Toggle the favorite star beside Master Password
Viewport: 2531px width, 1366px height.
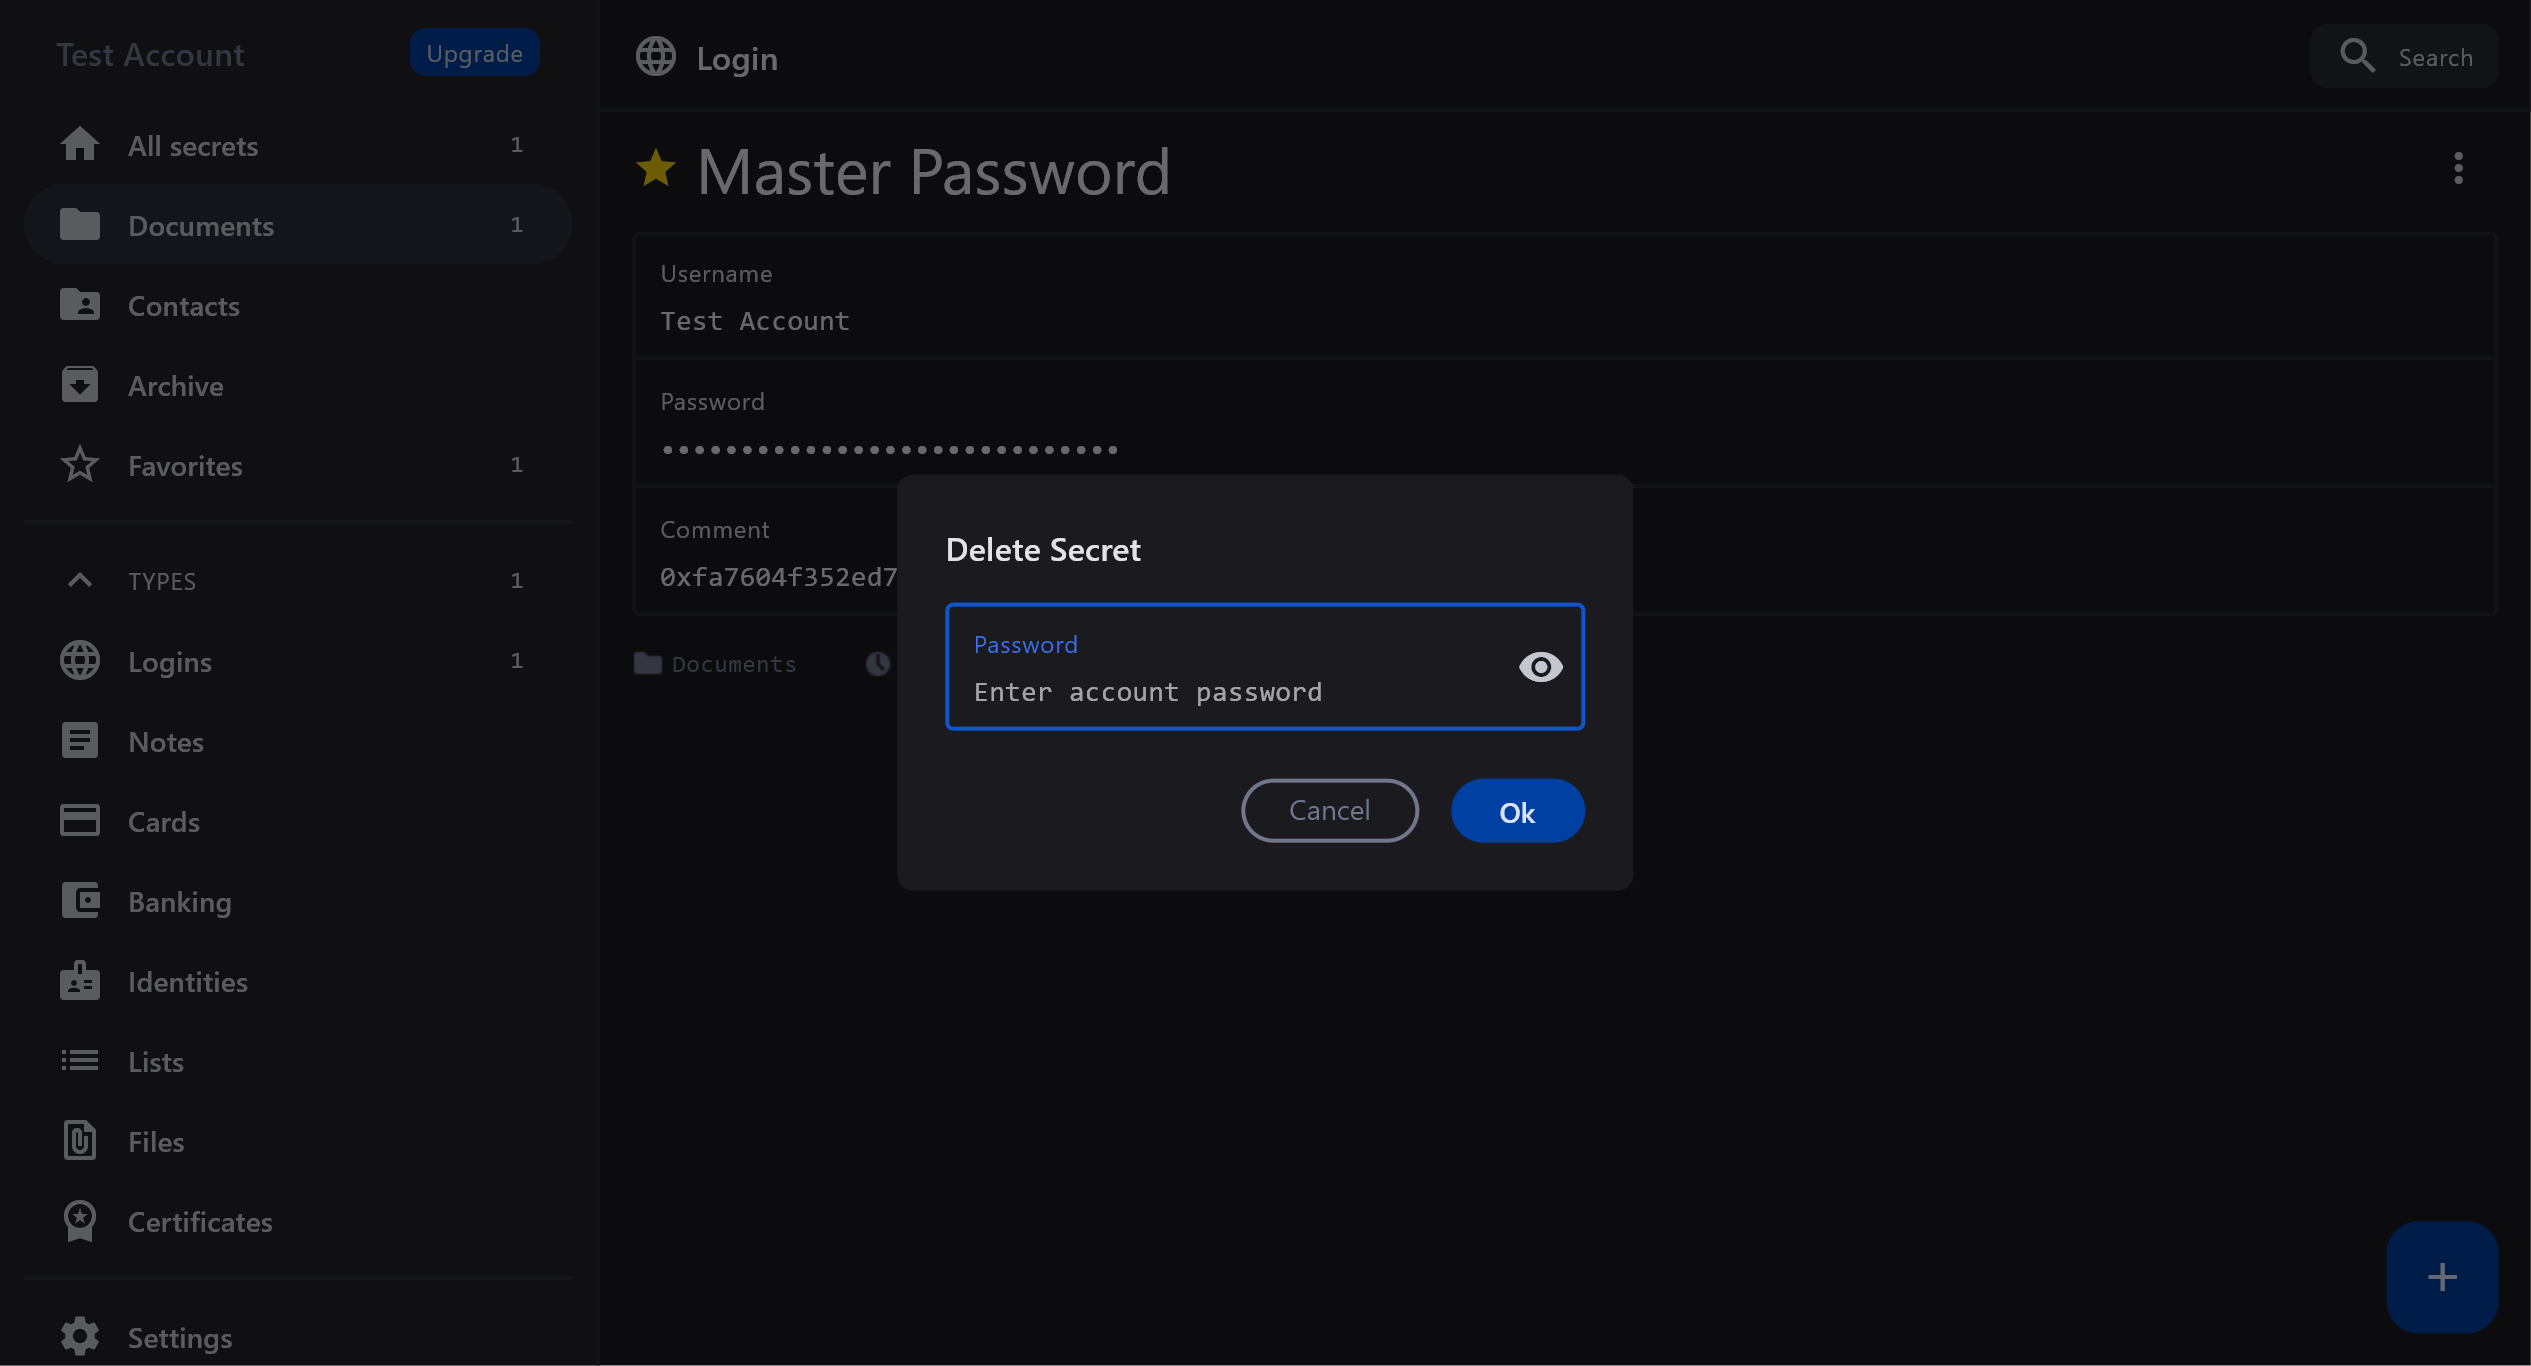click(656, 169)
